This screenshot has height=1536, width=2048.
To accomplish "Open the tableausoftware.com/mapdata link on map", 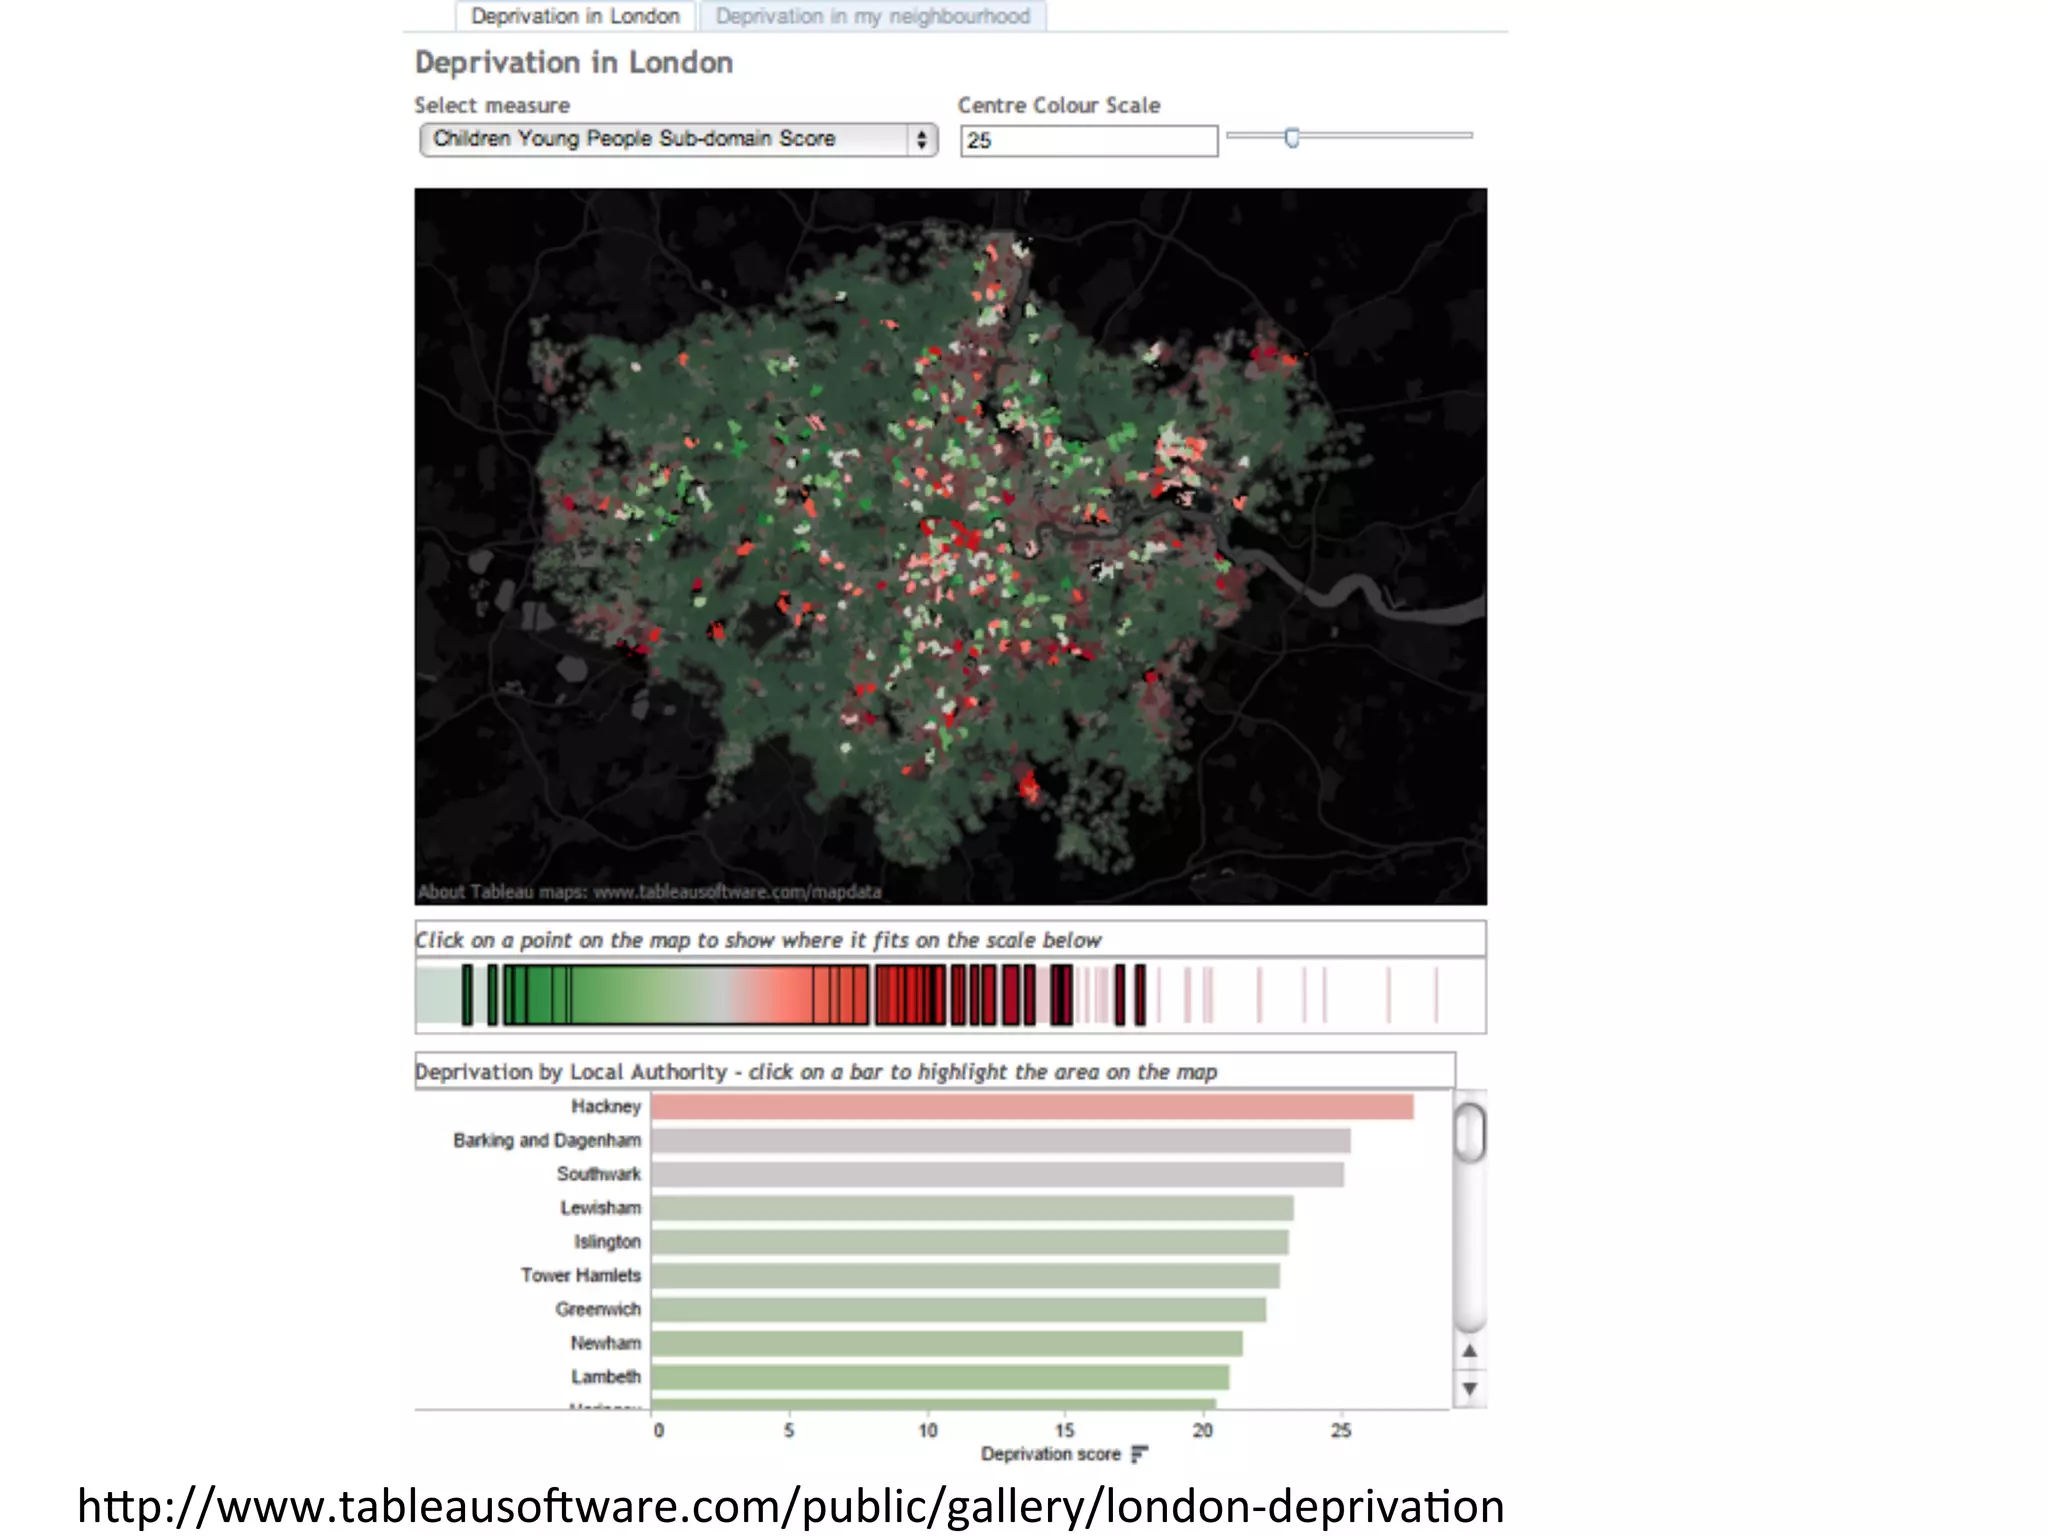I will [737, 891].
